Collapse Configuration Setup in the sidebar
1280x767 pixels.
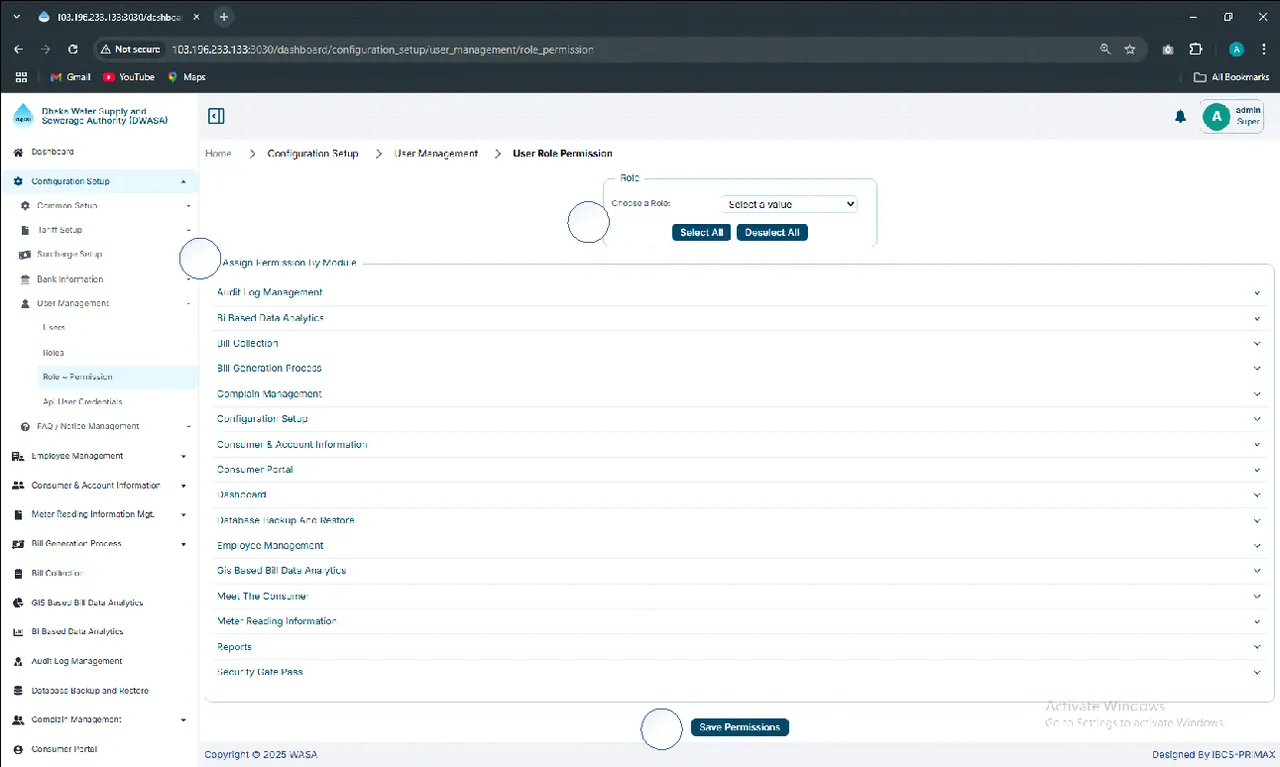tap(99, 181)
